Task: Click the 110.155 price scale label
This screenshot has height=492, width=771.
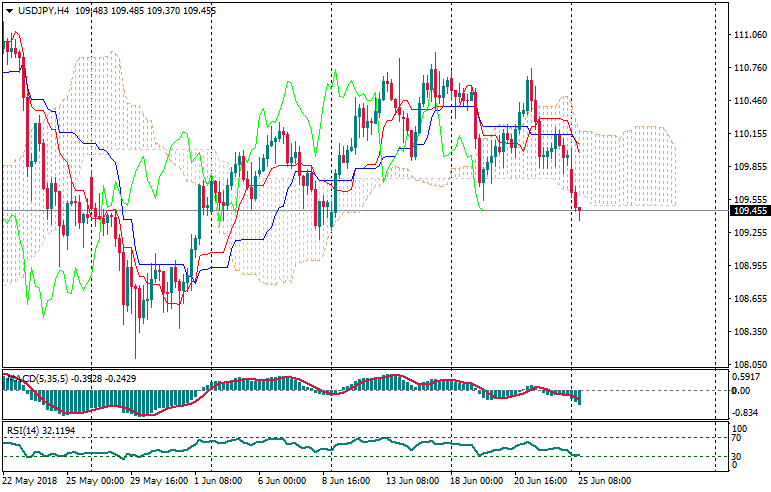Action: coord(749,134)
